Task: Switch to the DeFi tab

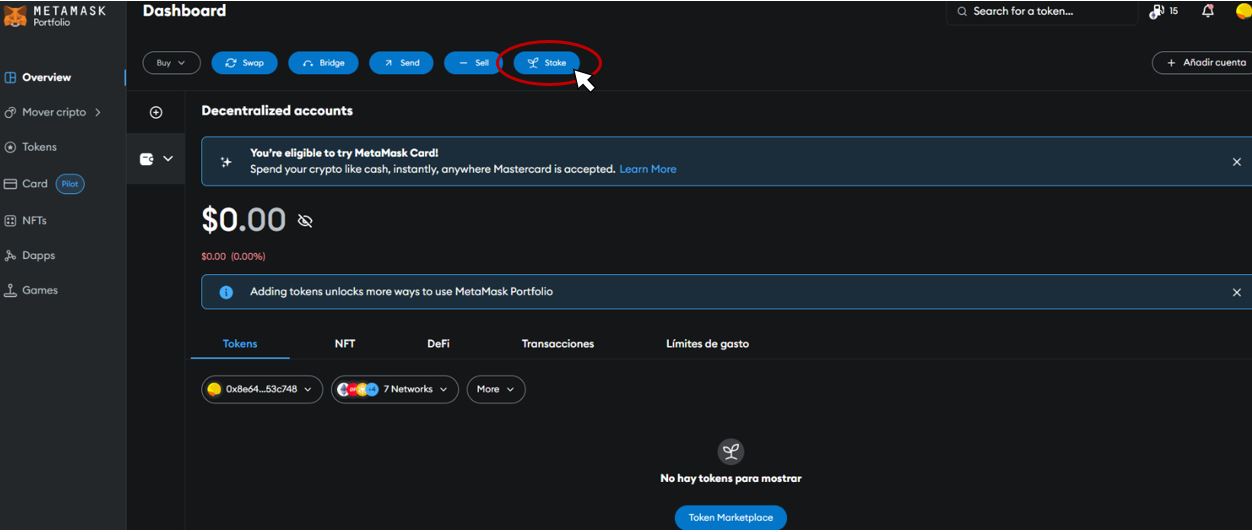Action: (x=438, y=343)
